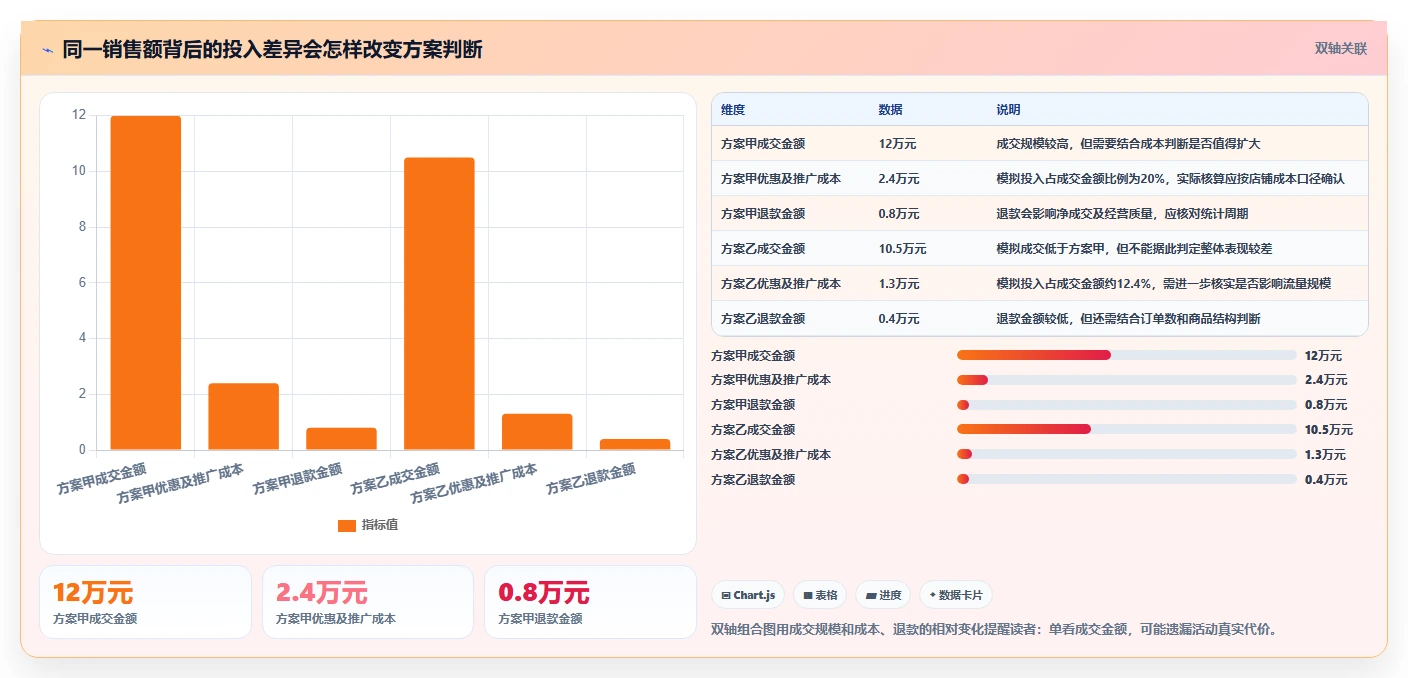The width and height of the screenshot is (1408, 678).
Task: Click the 1.3万元 table cell
Action: pos(899,284)
